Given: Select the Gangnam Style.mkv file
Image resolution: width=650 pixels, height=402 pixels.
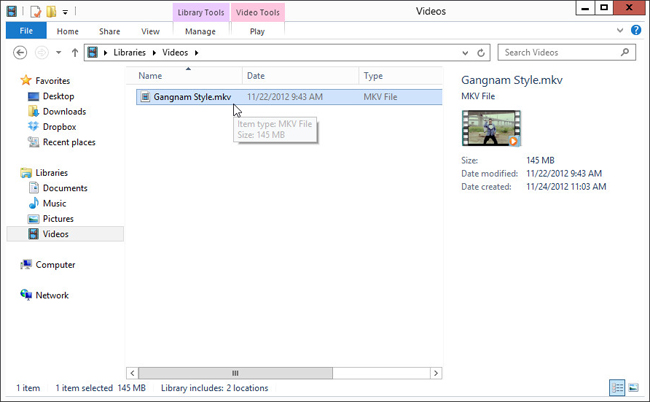Looking at the screenshot, I should click(x=289, y=97).
